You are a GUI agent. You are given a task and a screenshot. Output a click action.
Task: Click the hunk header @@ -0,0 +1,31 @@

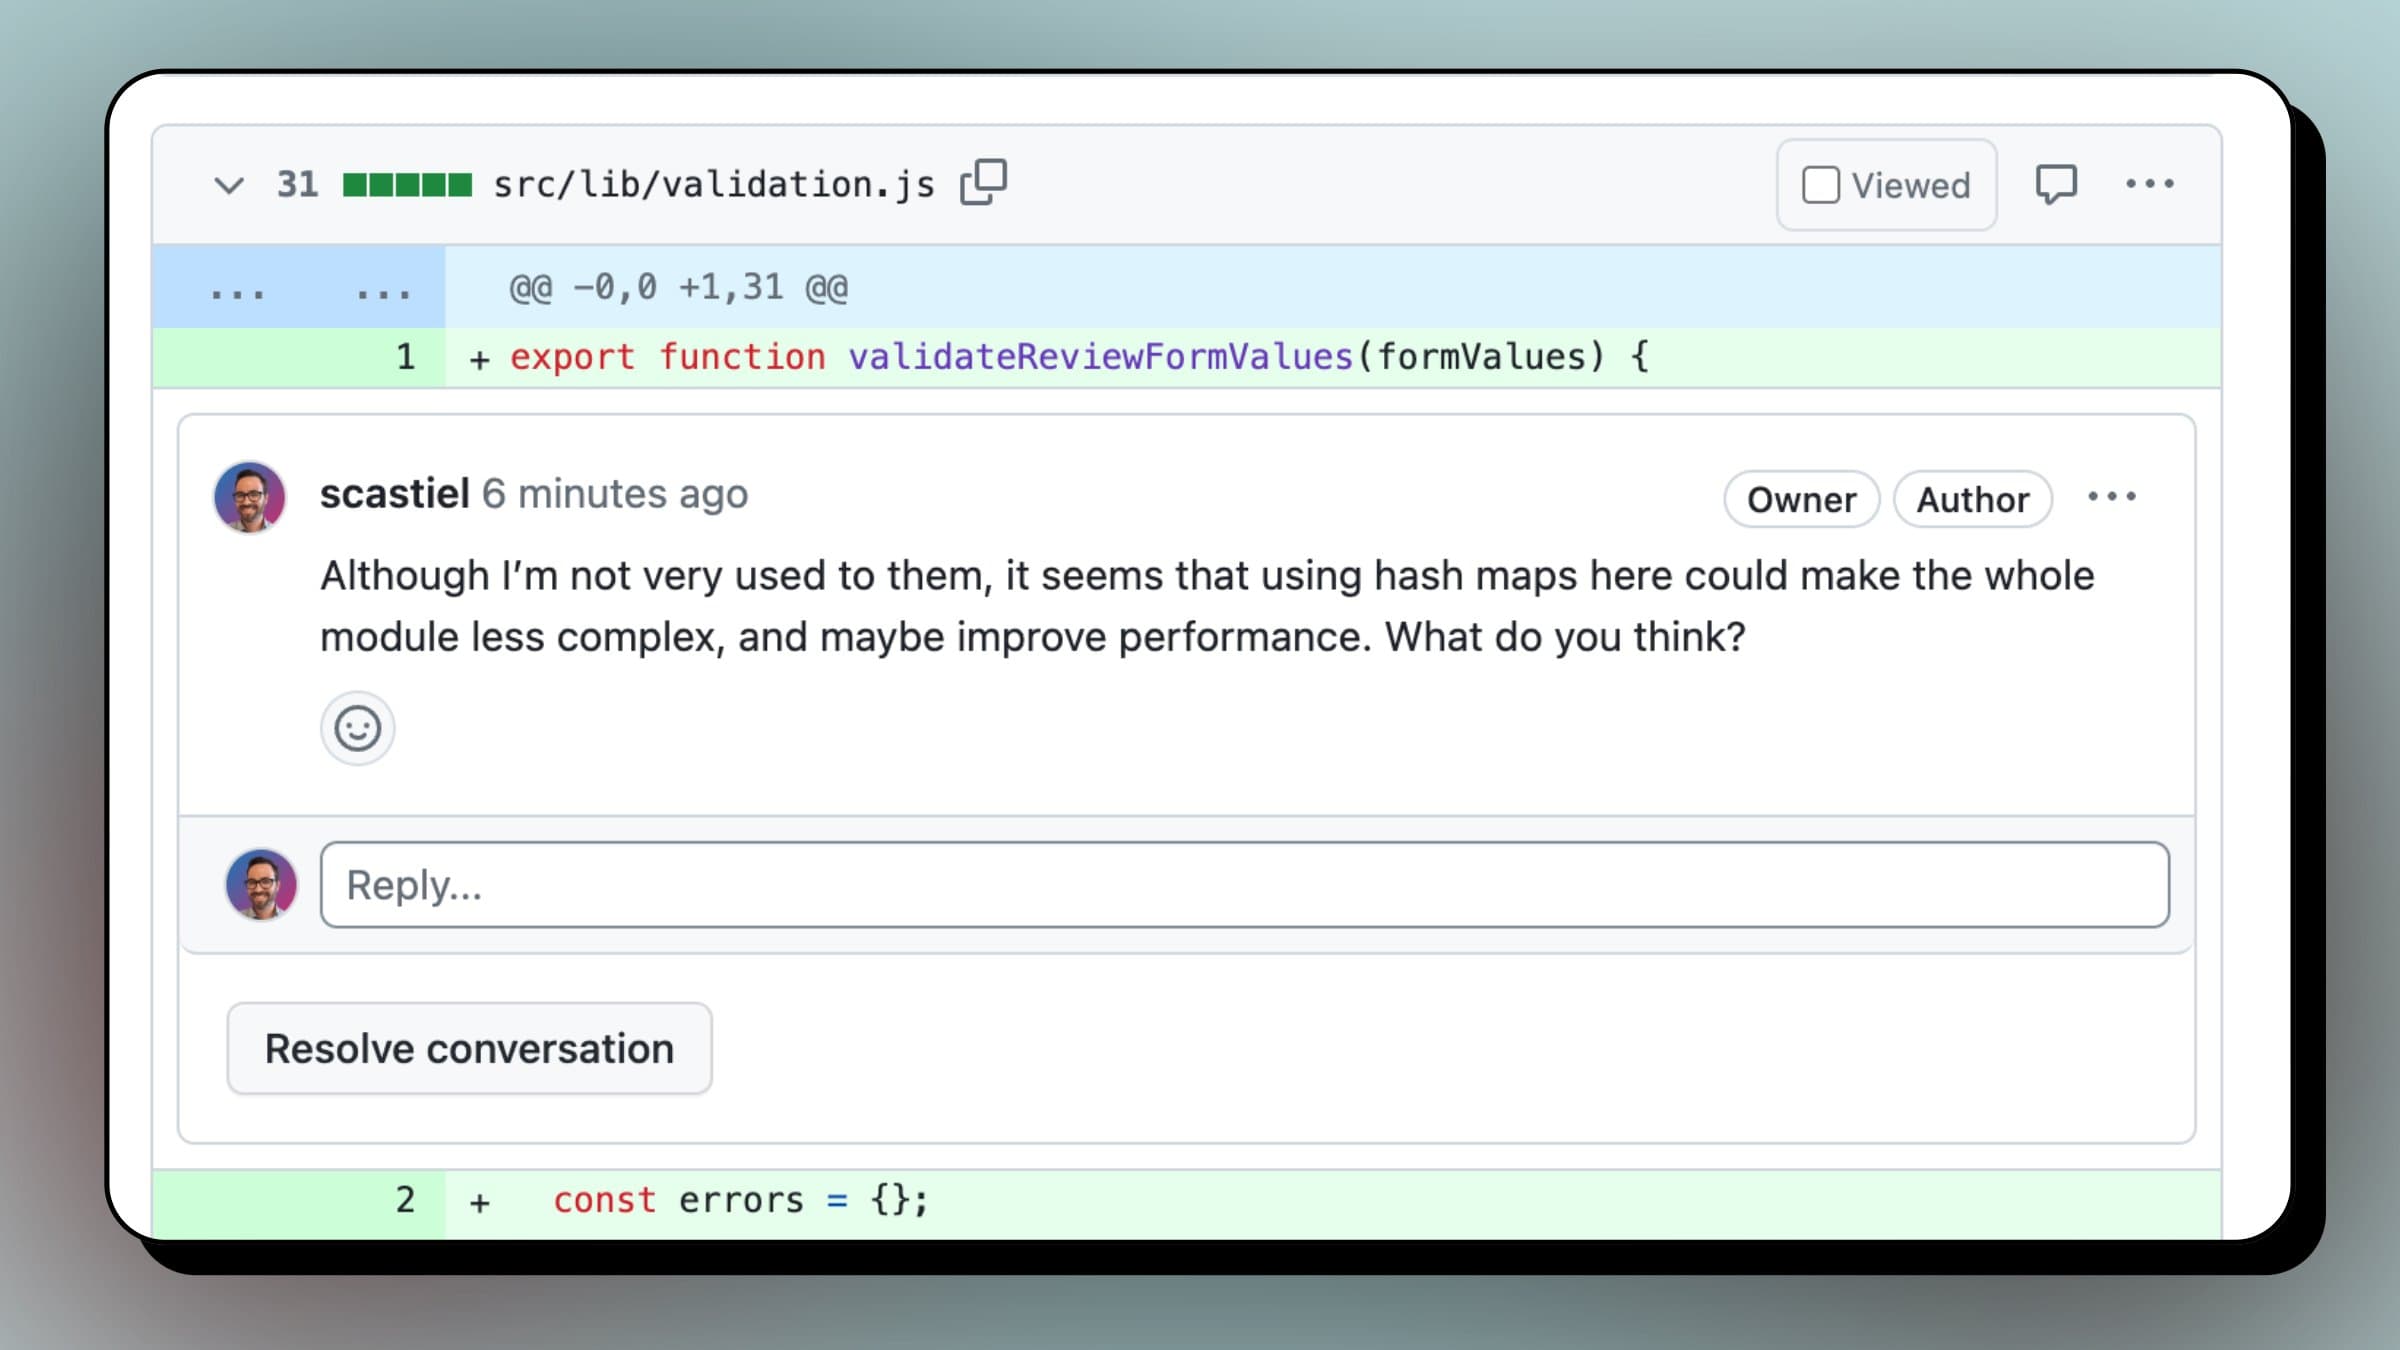pyautogui.click(x=678, y=288)
